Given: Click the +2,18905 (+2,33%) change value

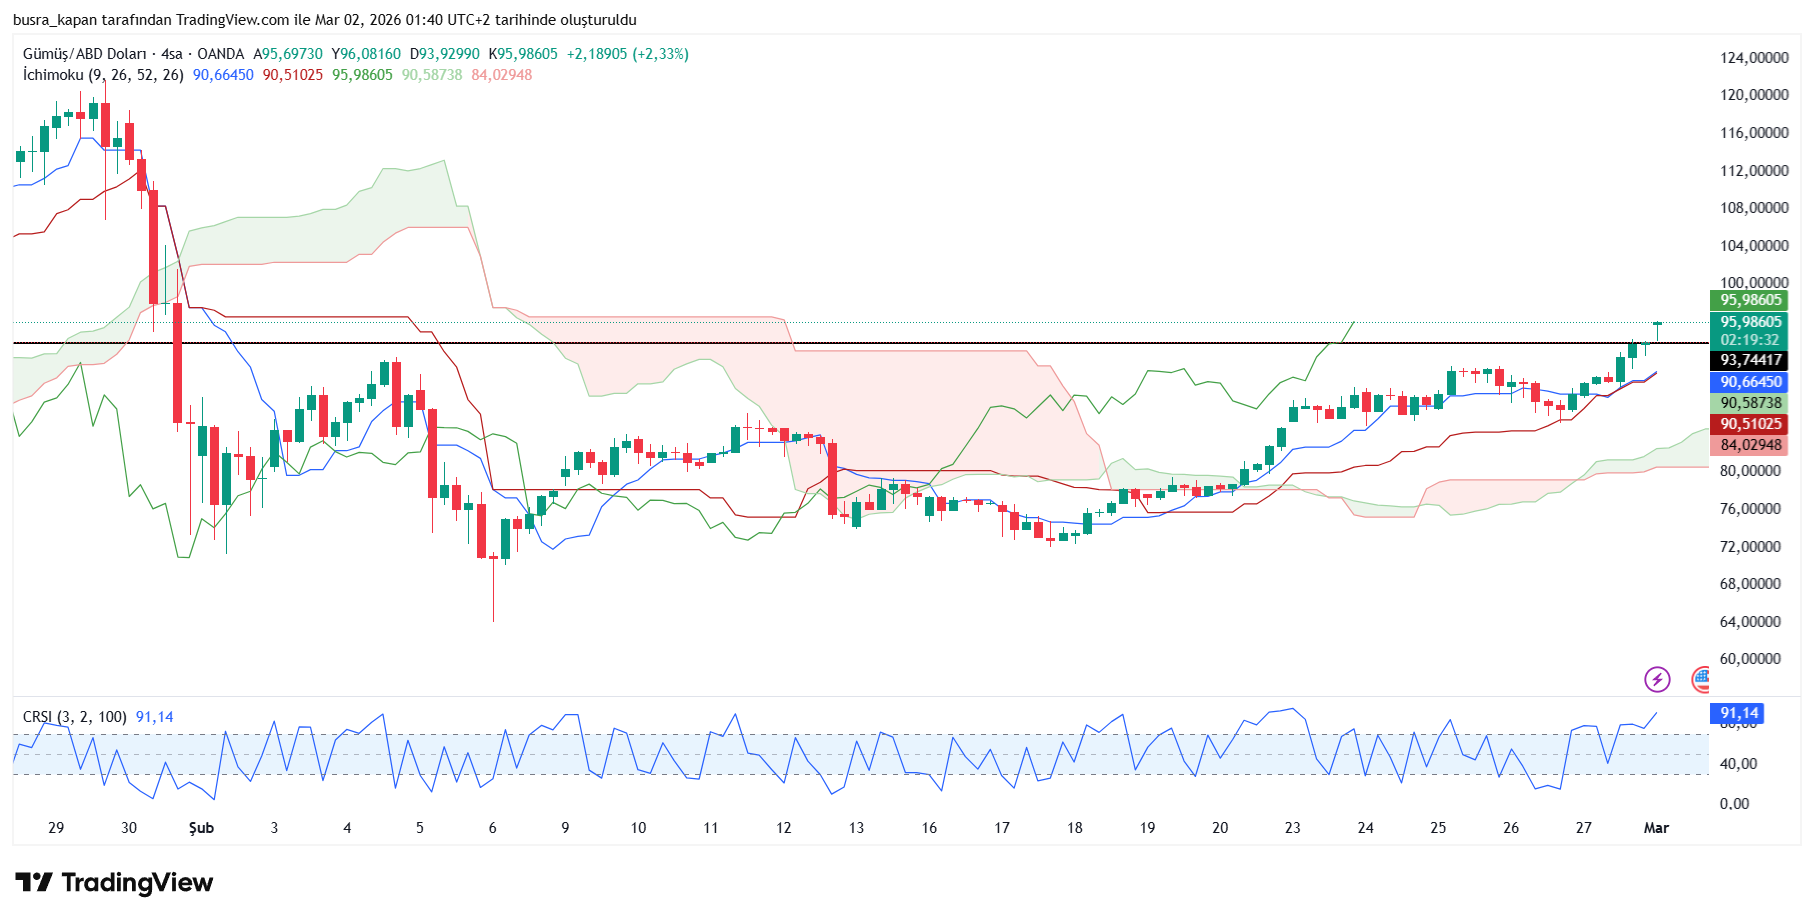Looking at the screenshot, I should click(627, 54).
